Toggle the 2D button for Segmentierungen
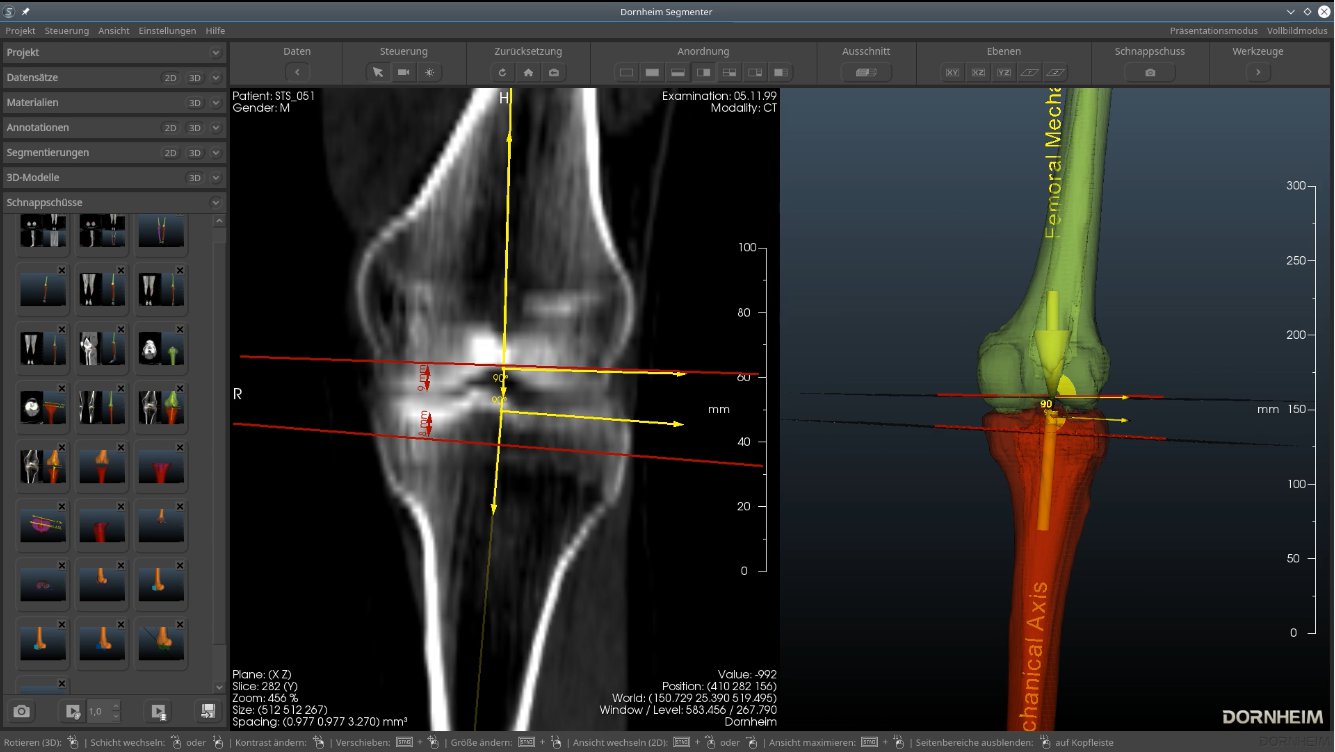 (171, 152)
